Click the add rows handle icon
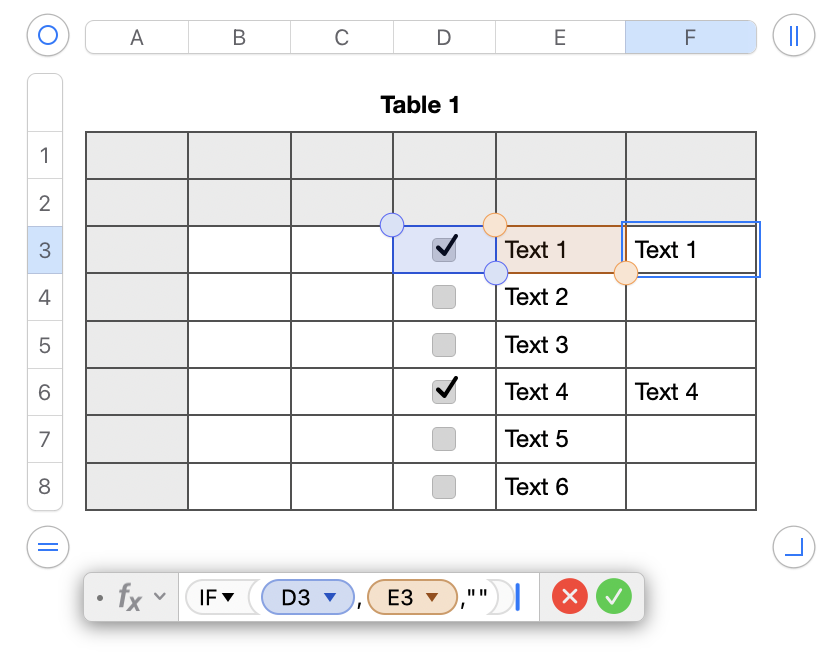The width and height of the screenshot is (830, 666). pyautogui.click(x=47, y=547)
